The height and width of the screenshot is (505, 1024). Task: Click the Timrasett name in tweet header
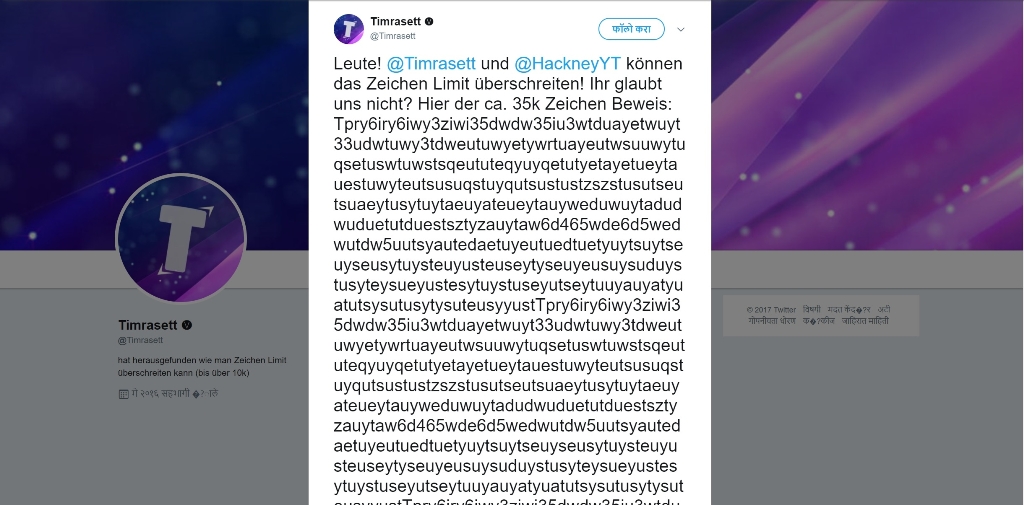pos(395,21)
